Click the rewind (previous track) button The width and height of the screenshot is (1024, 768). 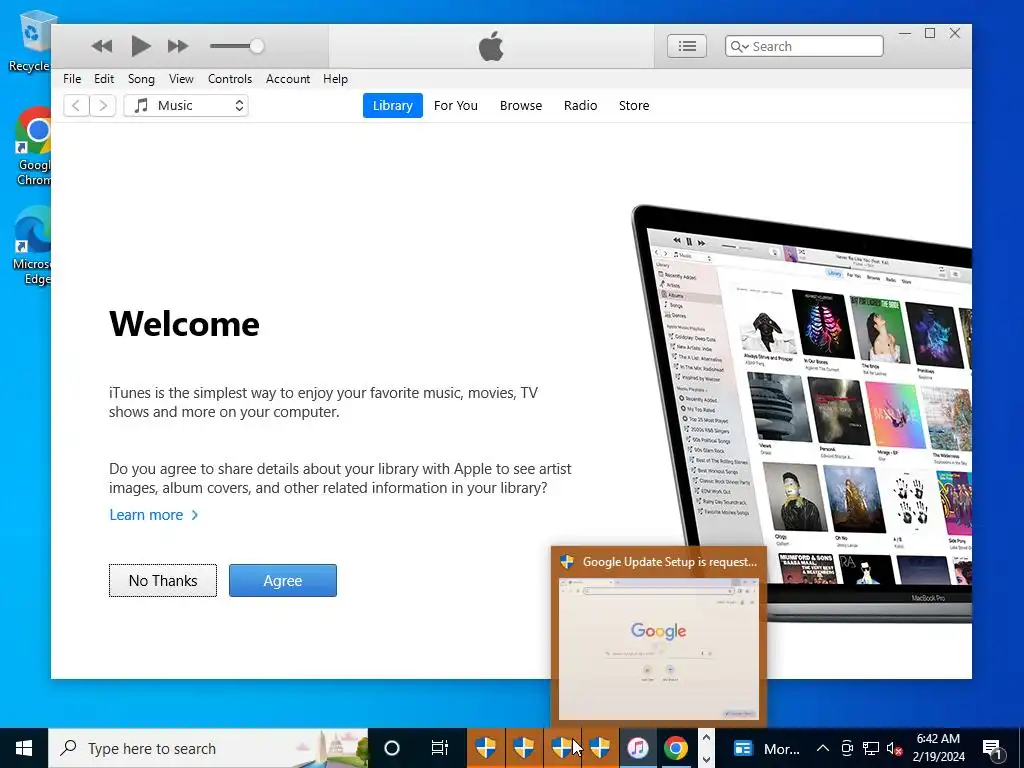102,46
